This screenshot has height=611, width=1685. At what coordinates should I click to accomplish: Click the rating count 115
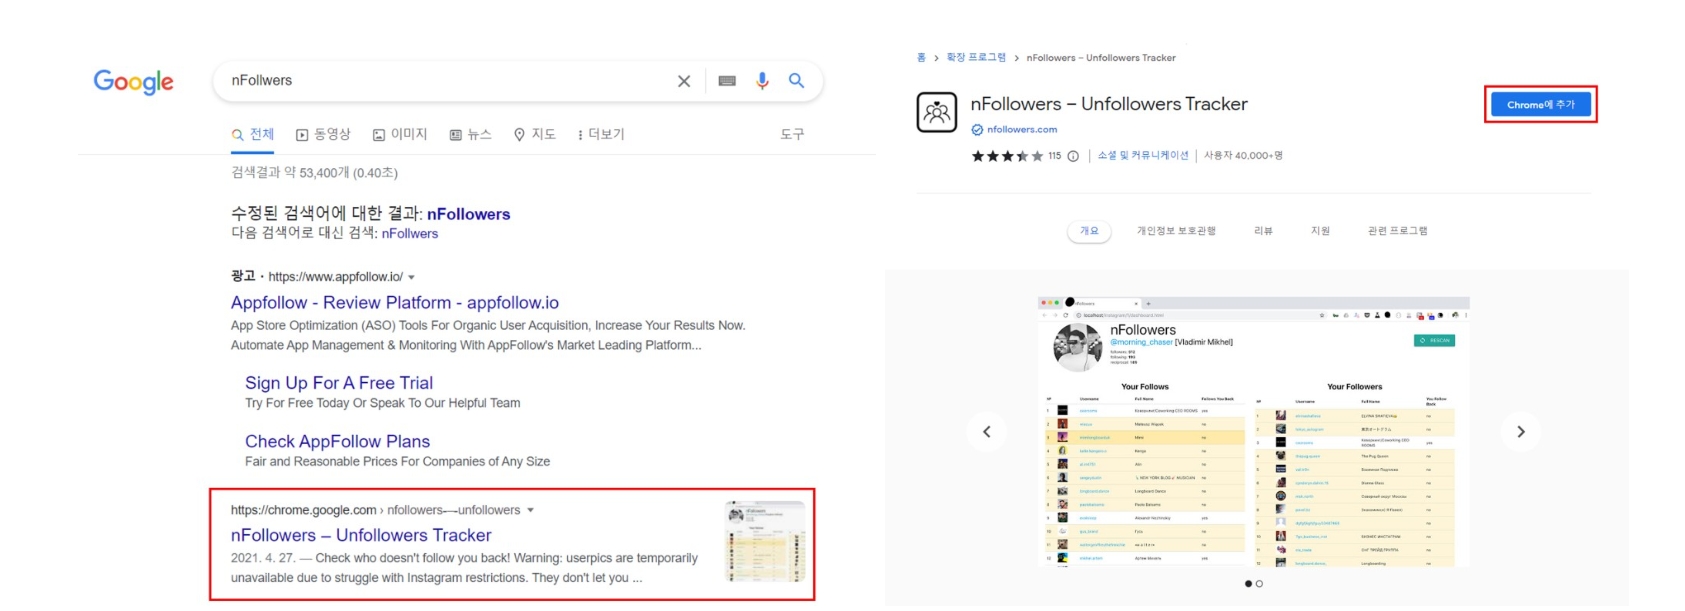pos(1054,156)
